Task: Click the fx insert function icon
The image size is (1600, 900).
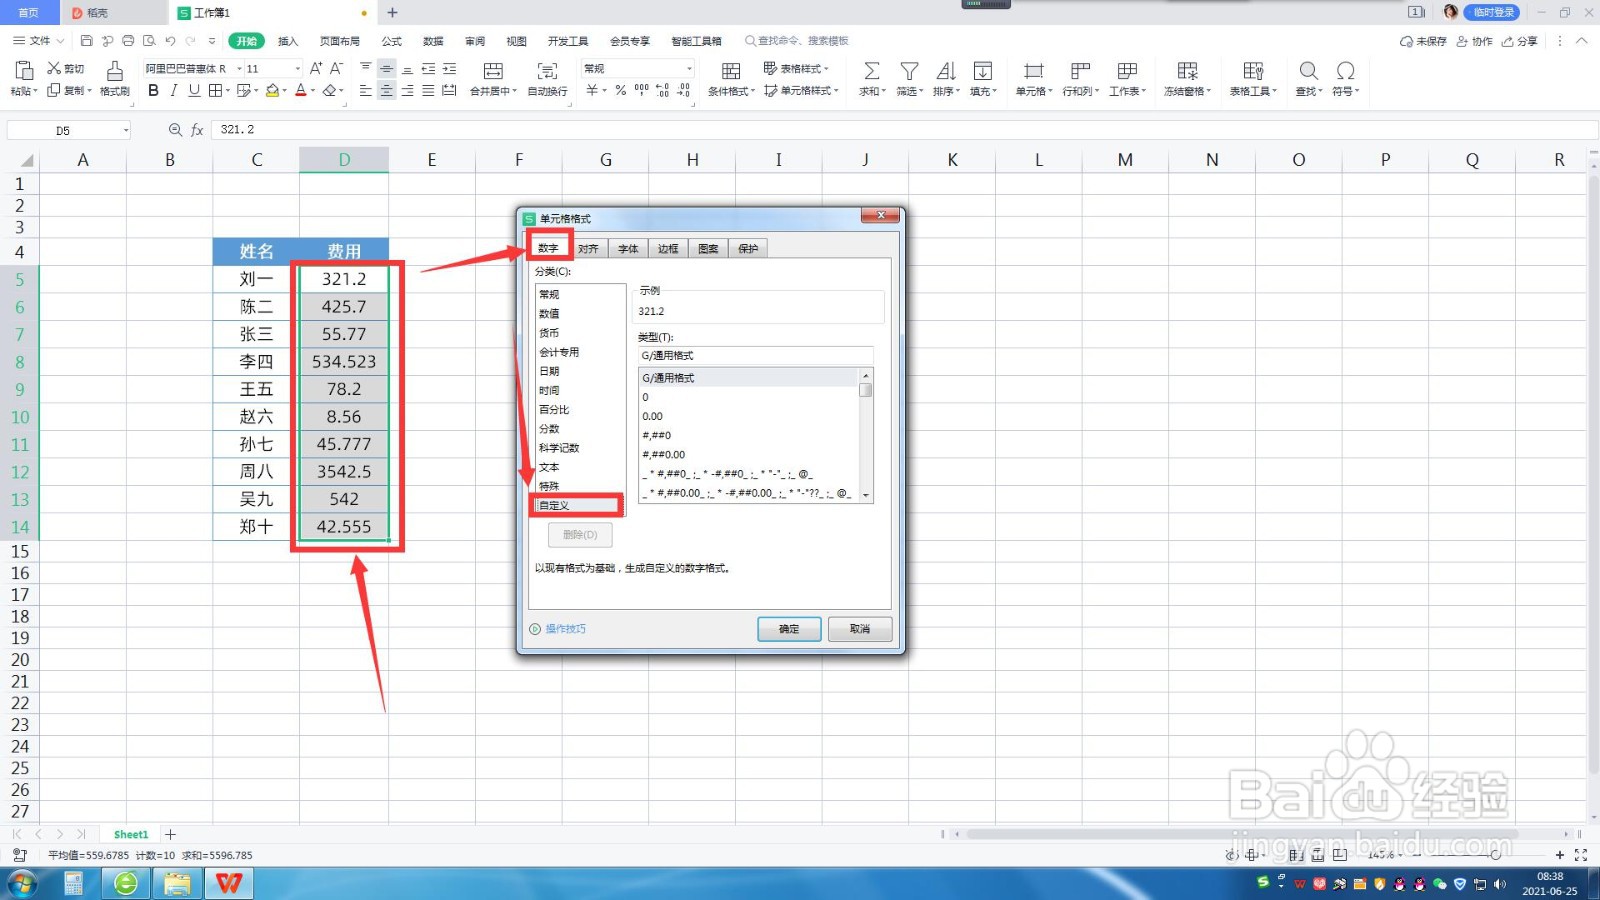Action: [x=197, y=130]
